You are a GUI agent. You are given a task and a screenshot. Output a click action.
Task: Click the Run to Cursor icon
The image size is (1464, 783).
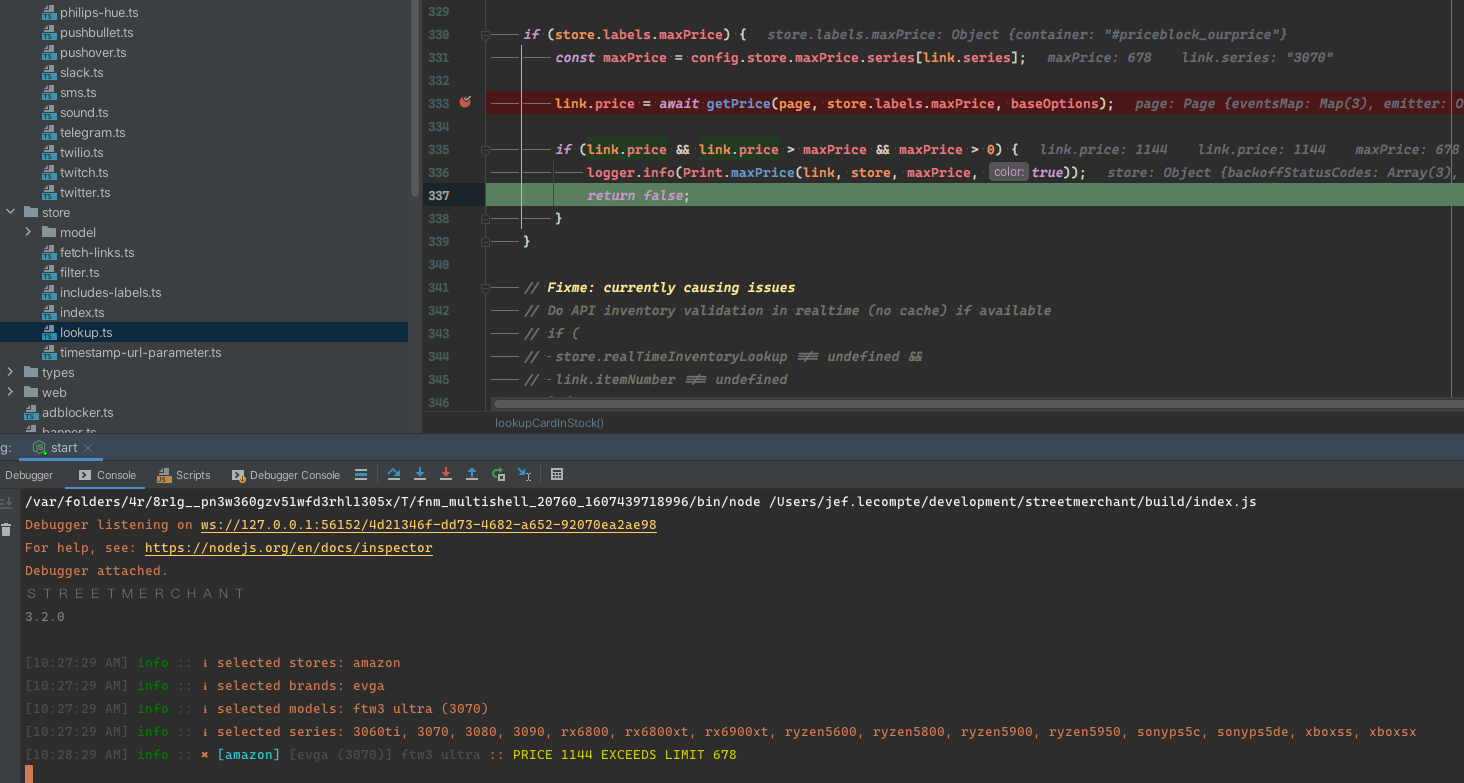pyautogui.click(x=524, y=475)
